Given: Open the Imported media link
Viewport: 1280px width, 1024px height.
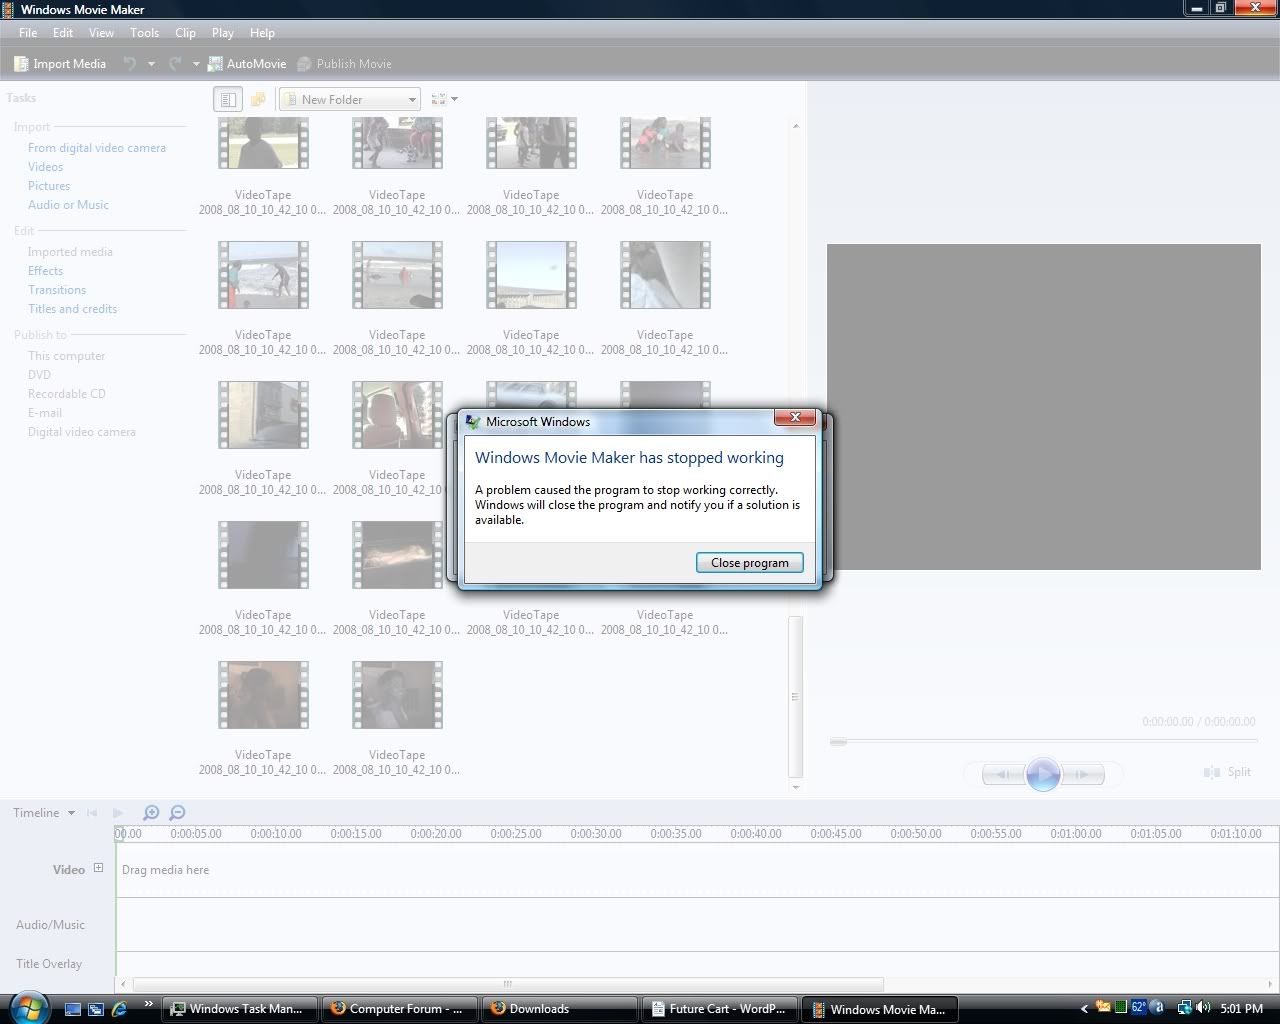Looking at the screenshot, I should click(x=70, y=252).
